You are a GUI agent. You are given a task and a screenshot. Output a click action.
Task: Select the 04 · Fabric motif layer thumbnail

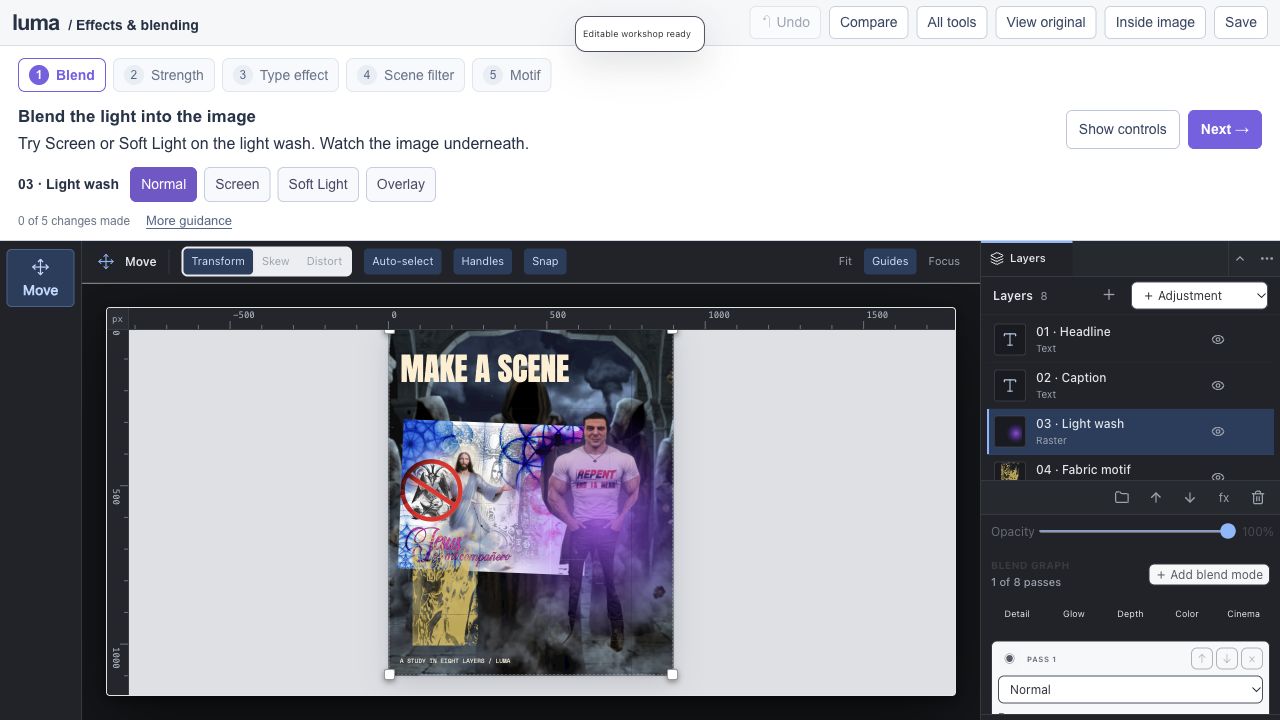click(x=1010, y=471)
